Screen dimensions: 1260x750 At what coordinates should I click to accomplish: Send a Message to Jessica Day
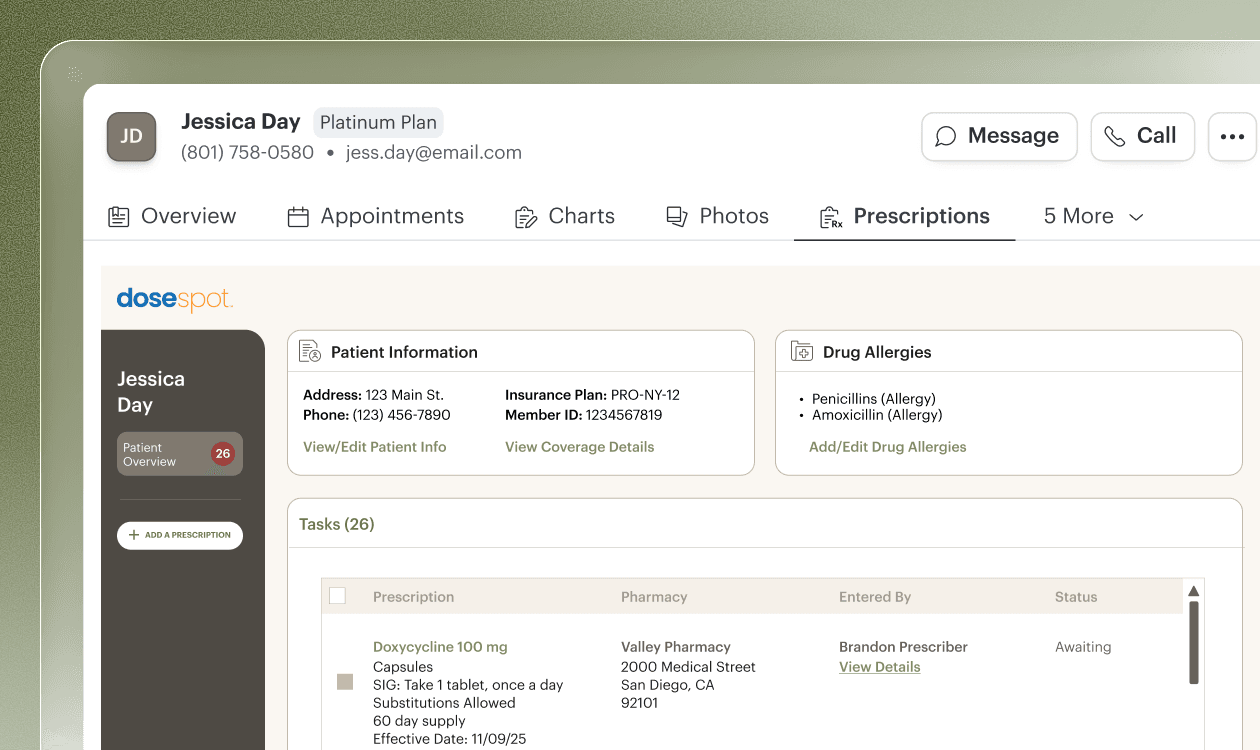[x=999, y=137]
